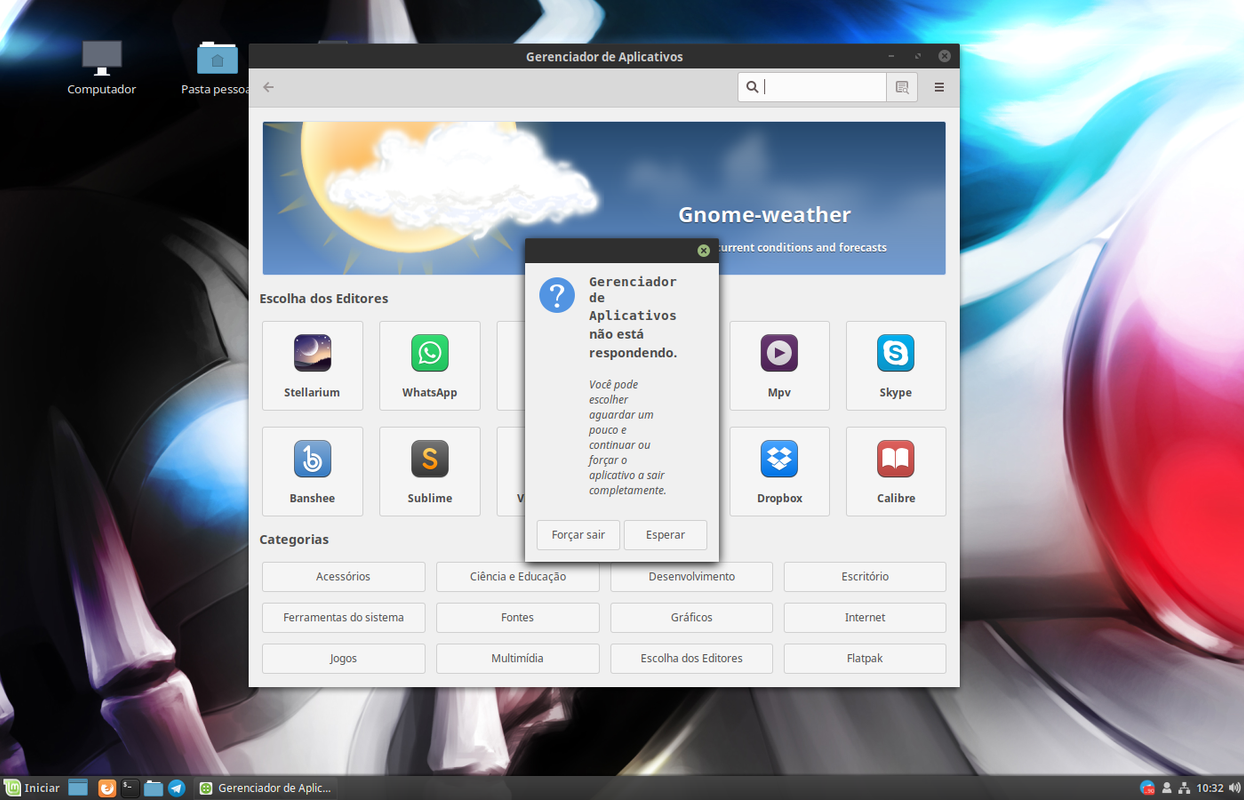Open the Pasta pessoal desktop folder
The width and height of the screenshot is (1244, 800).
point(217,68)
